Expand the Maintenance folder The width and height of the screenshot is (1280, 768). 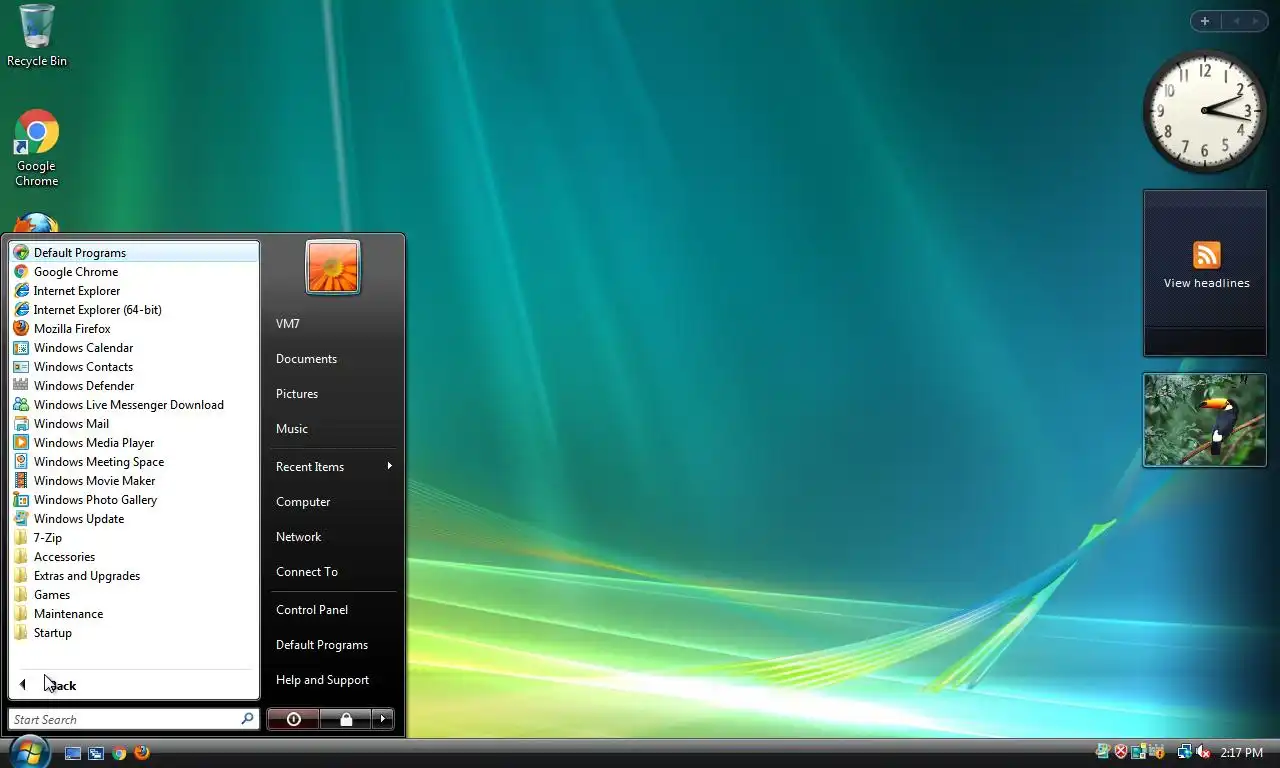[134, 614]
